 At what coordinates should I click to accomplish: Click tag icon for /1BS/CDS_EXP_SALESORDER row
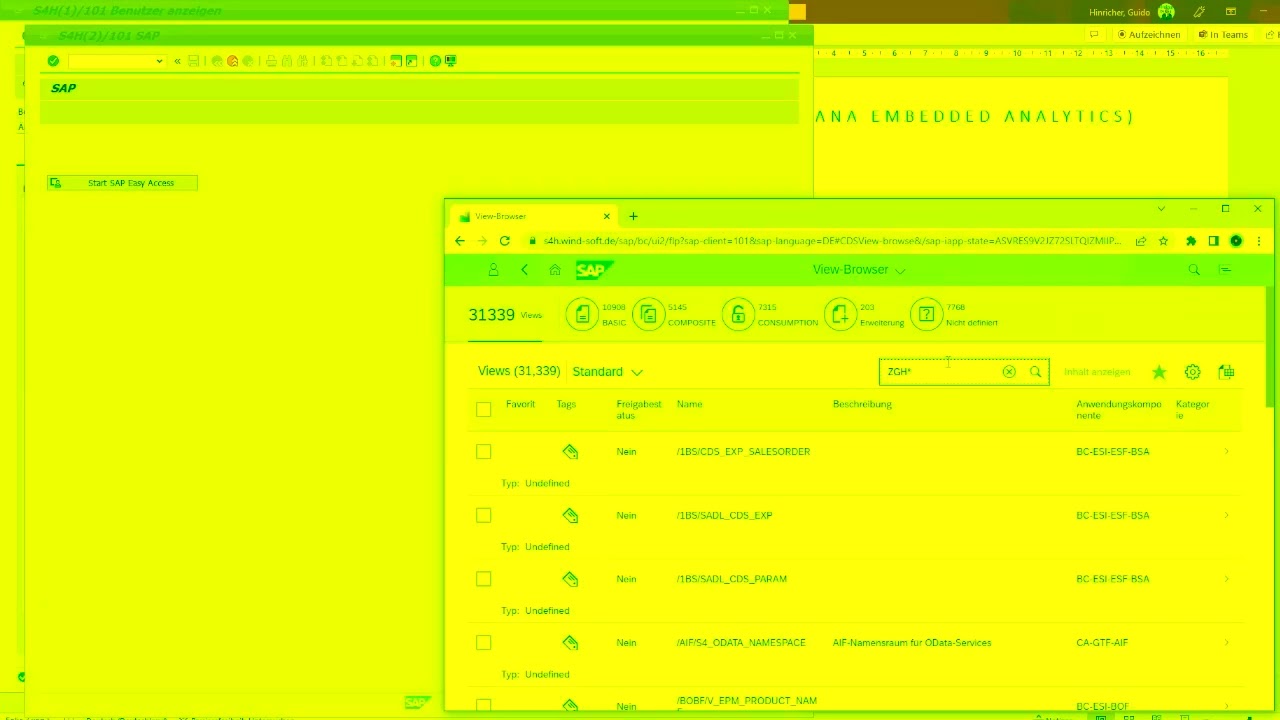570,452
